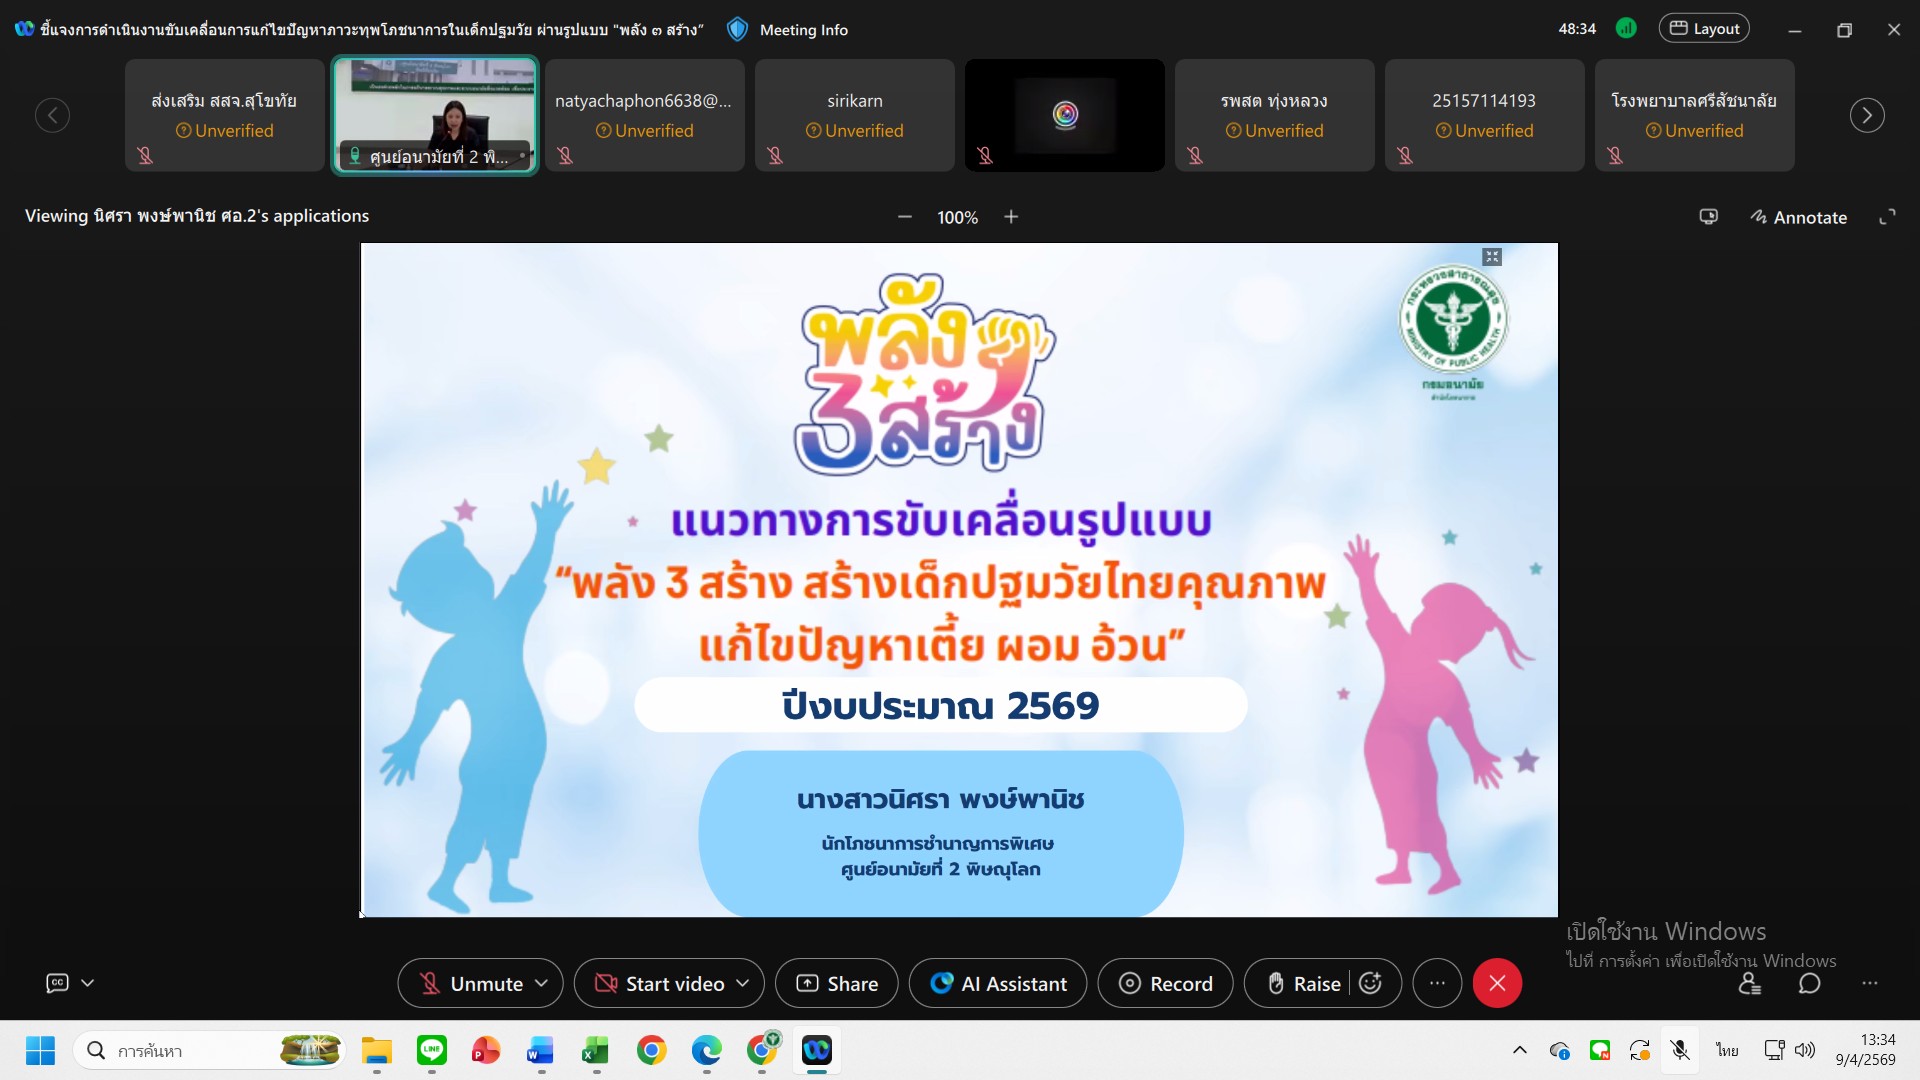
Task: Open the closed captions dropdown arrow
Action: [88, 983]
